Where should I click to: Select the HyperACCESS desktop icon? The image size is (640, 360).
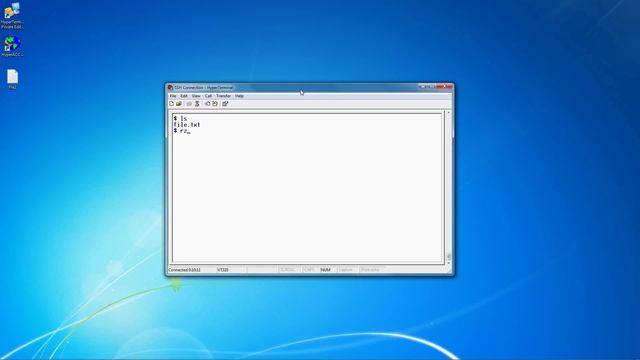click(x=12, y=47)
